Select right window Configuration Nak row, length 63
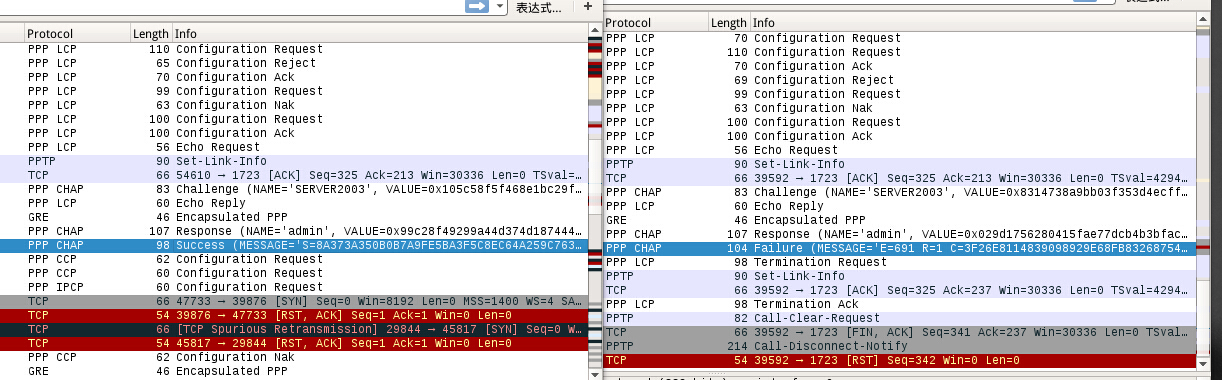The width and height of the screenshot is (1222, 380). [x=899, y=108]
